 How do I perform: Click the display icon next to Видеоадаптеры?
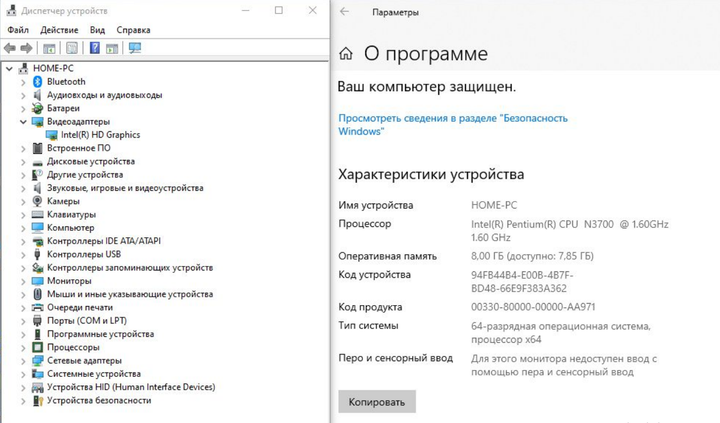38,122
